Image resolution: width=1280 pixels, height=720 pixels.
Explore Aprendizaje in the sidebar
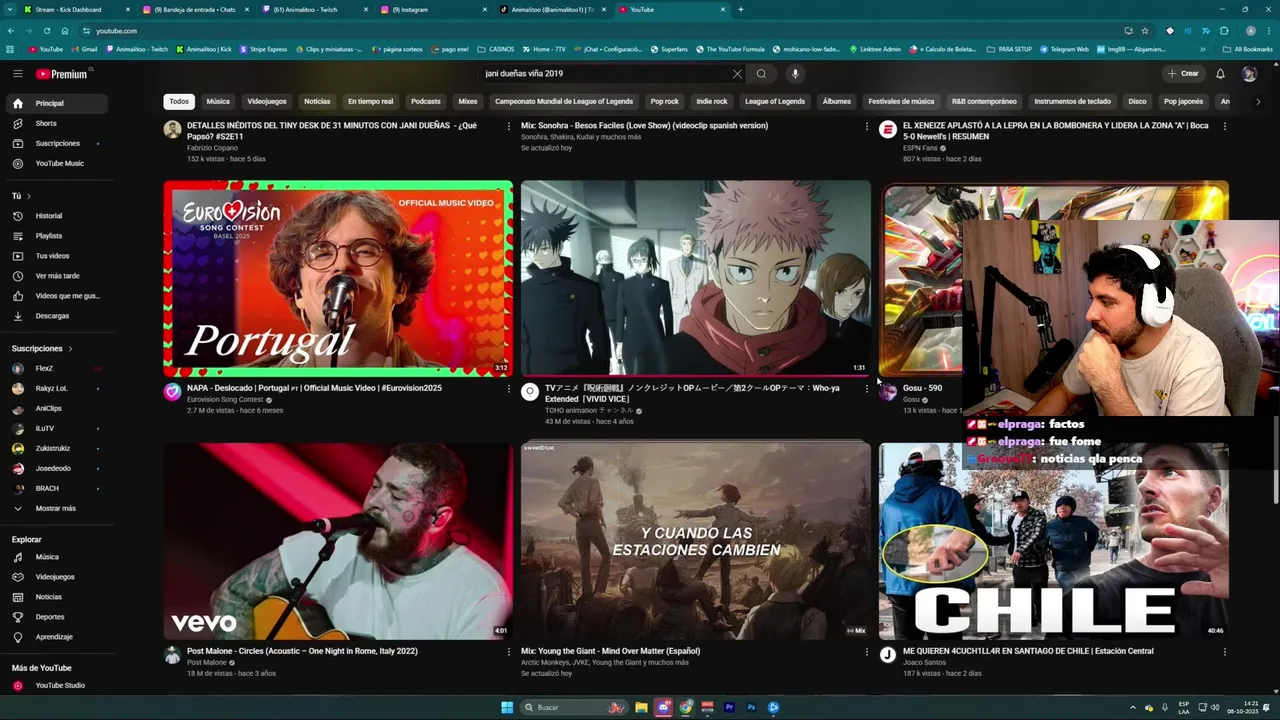tap(55, 637)
